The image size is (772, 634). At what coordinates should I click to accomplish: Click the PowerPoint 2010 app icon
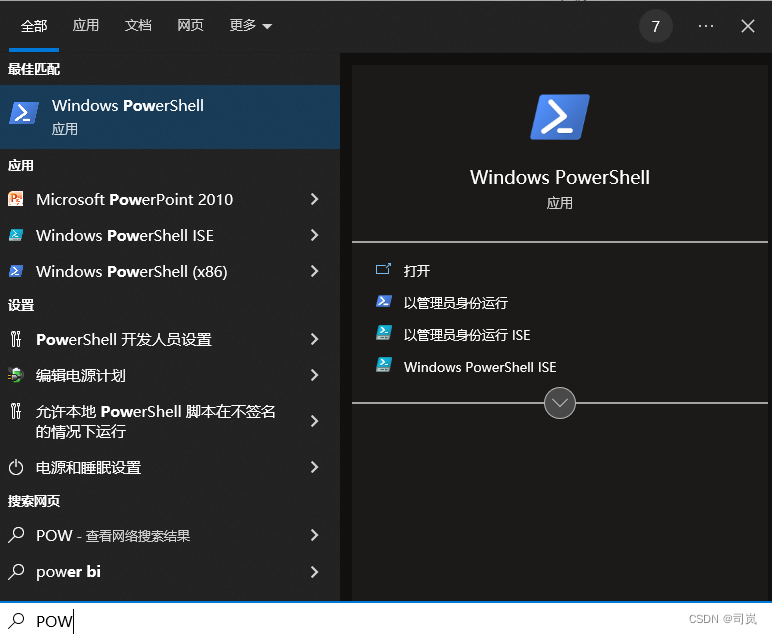[x=16, y=199]
